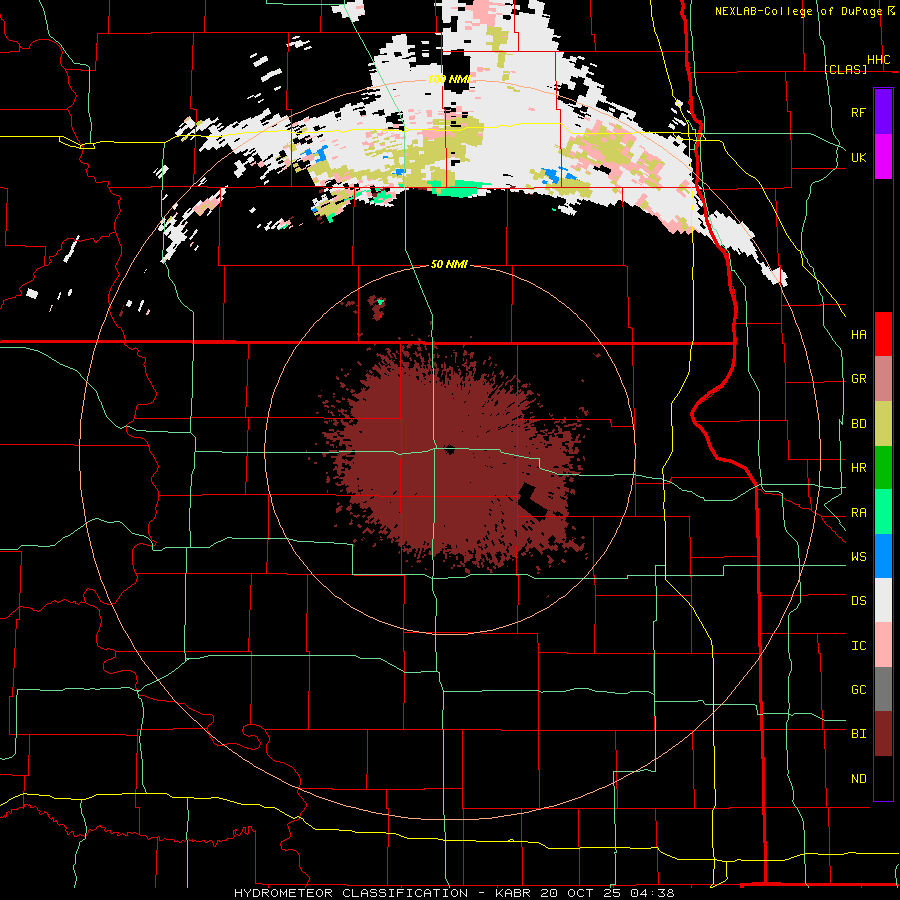900x900 pixels.
Task: Click the RF purple legend swatch
Action: pos(883,112)
